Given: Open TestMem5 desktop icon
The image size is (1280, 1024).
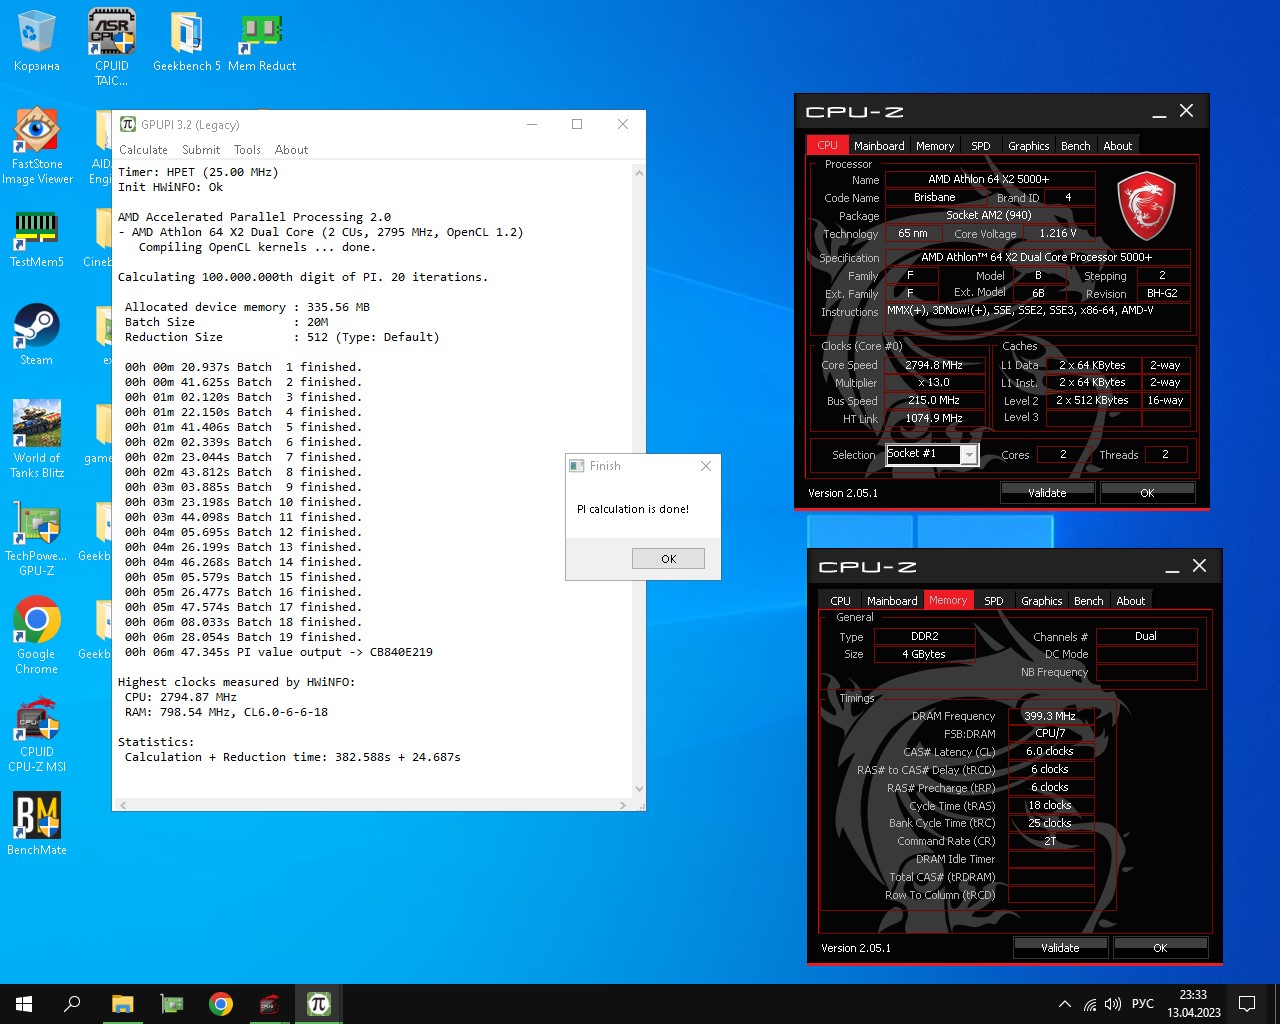Looking at the screenshot, I should 37,238.
